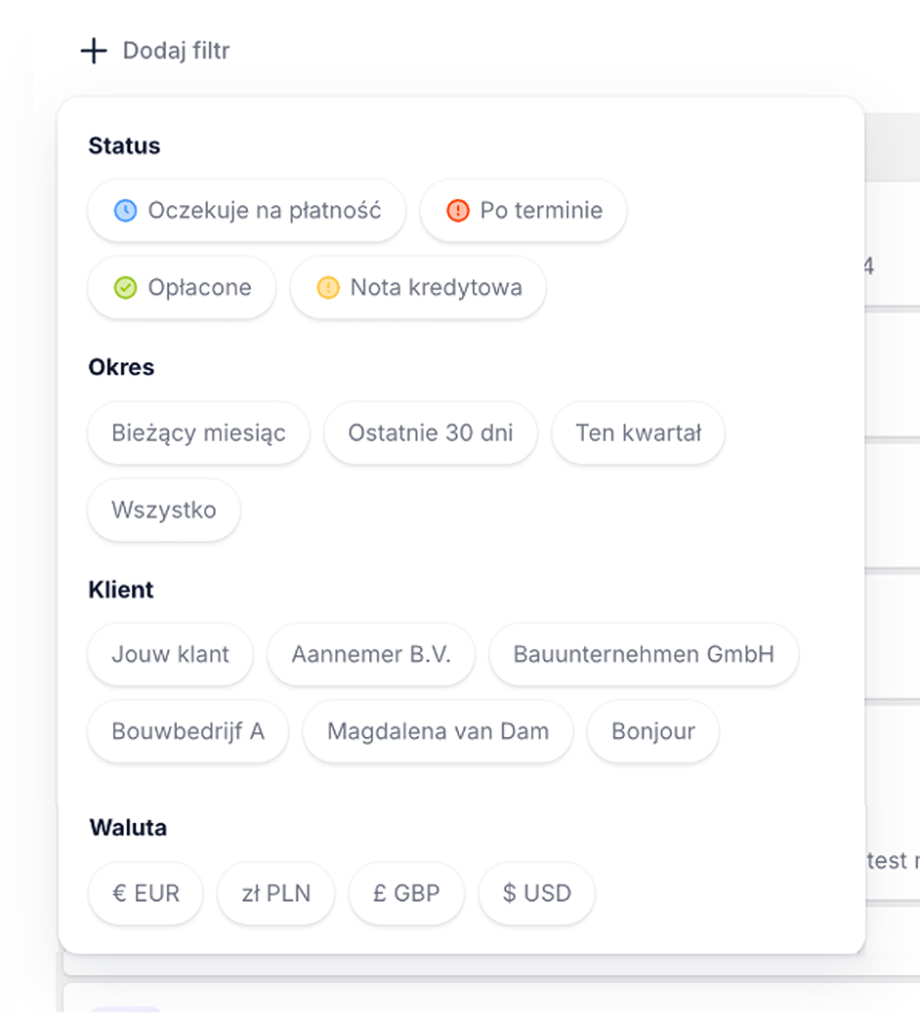Filter by client Magdalena van Dam
Image resolution: width=920 pixels, height=1024 pixels.
pyautogui.click(x=438, y=731)
